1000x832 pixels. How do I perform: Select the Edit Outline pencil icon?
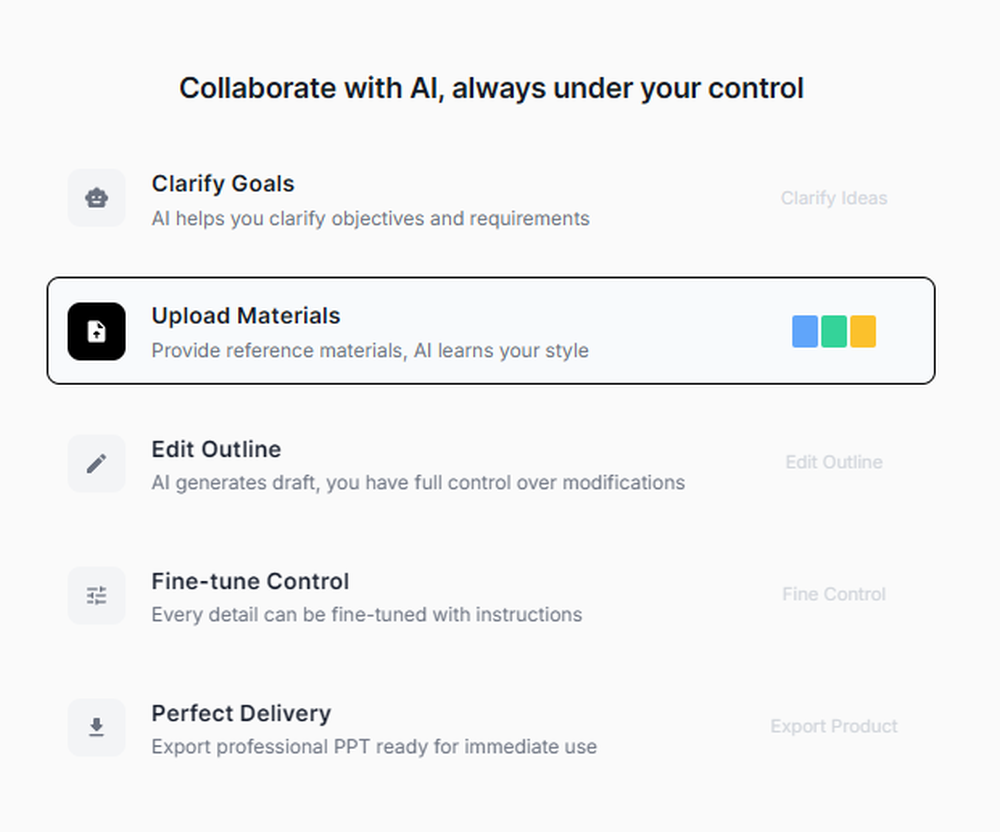[x=96, y=463]
